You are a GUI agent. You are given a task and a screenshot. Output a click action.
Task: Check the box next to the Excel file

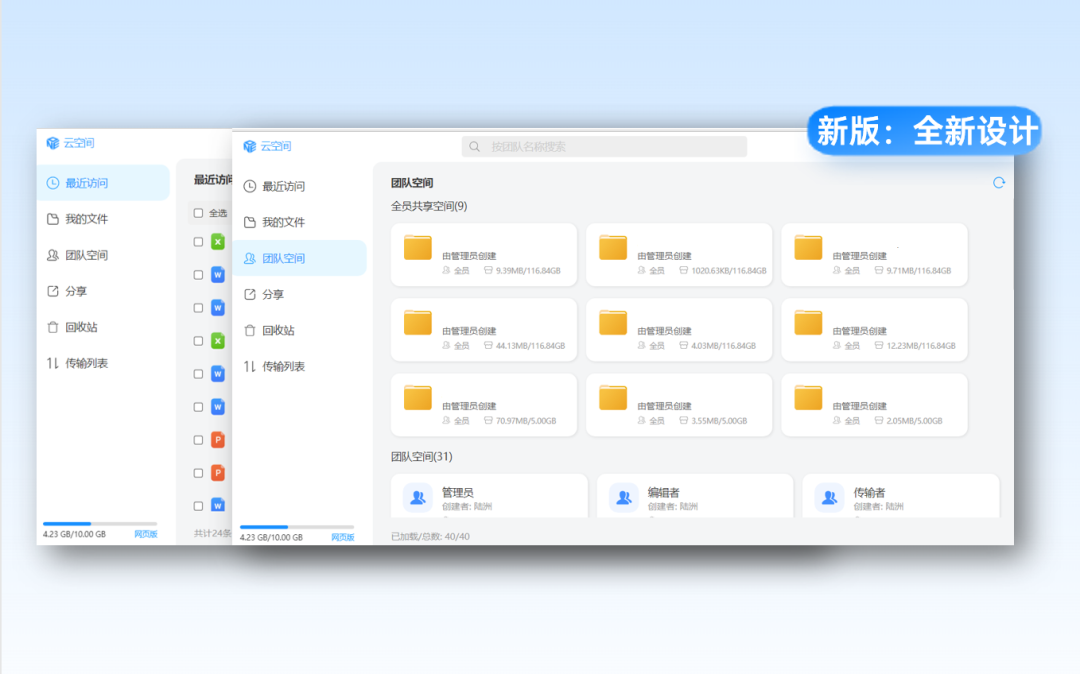click(x=196, y=241)
